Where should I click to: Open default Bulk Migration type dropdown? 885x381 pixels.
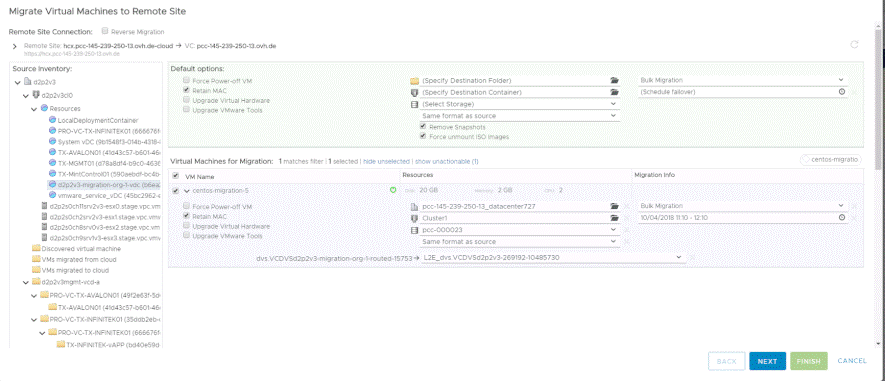pos(743,80)
